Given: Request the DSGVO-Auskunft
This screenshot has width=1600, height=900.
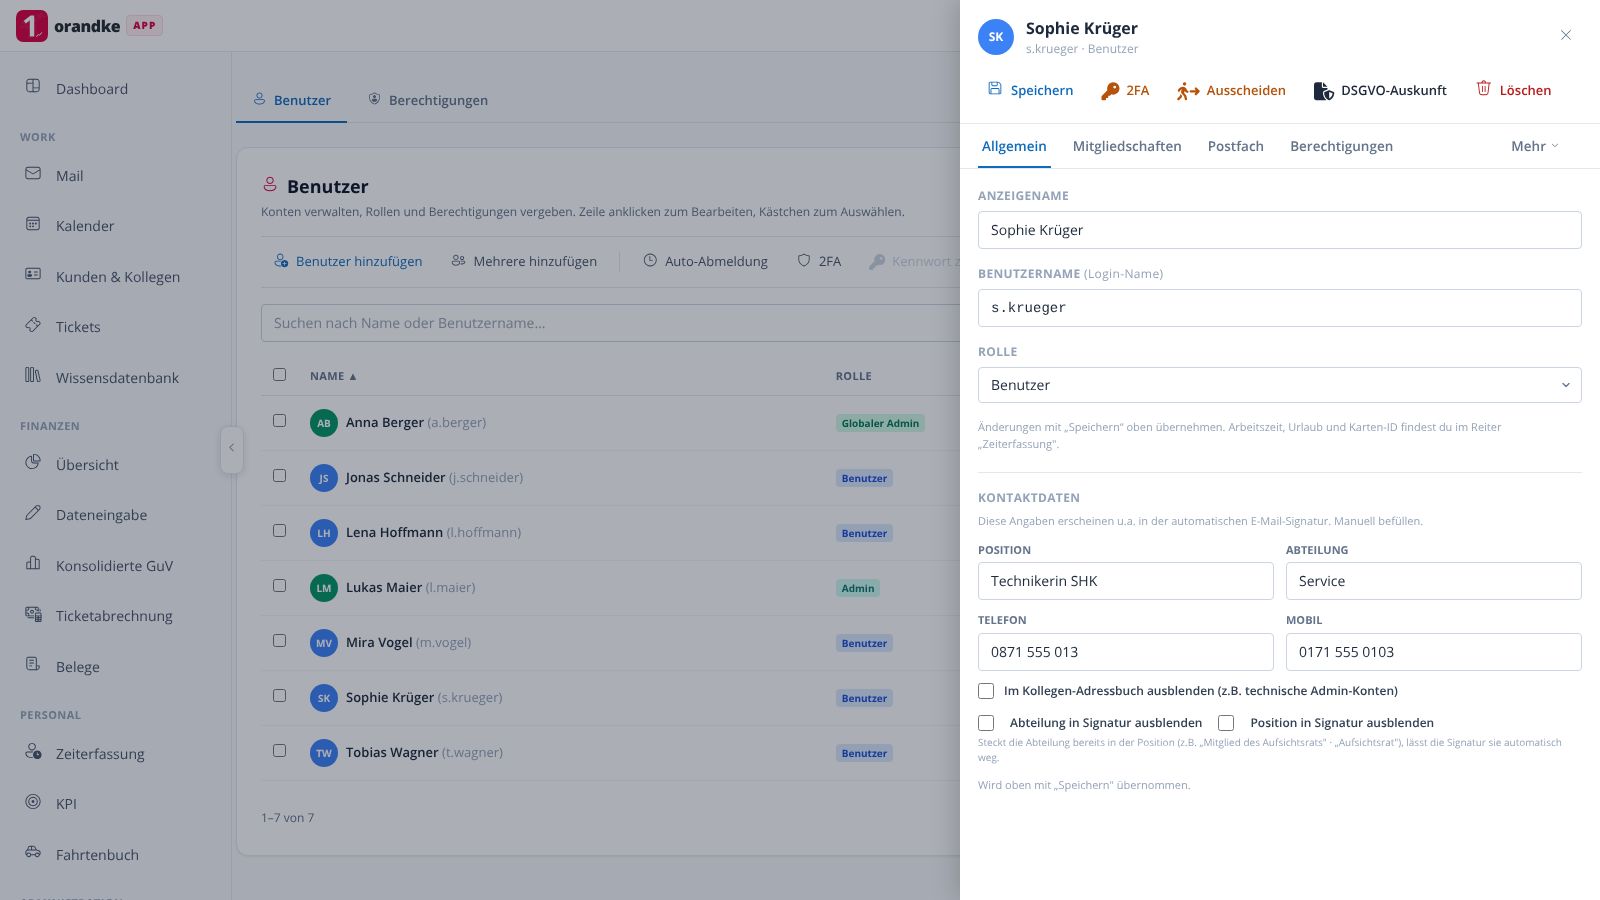Looking at the screenshot, I should point(1380,90).
